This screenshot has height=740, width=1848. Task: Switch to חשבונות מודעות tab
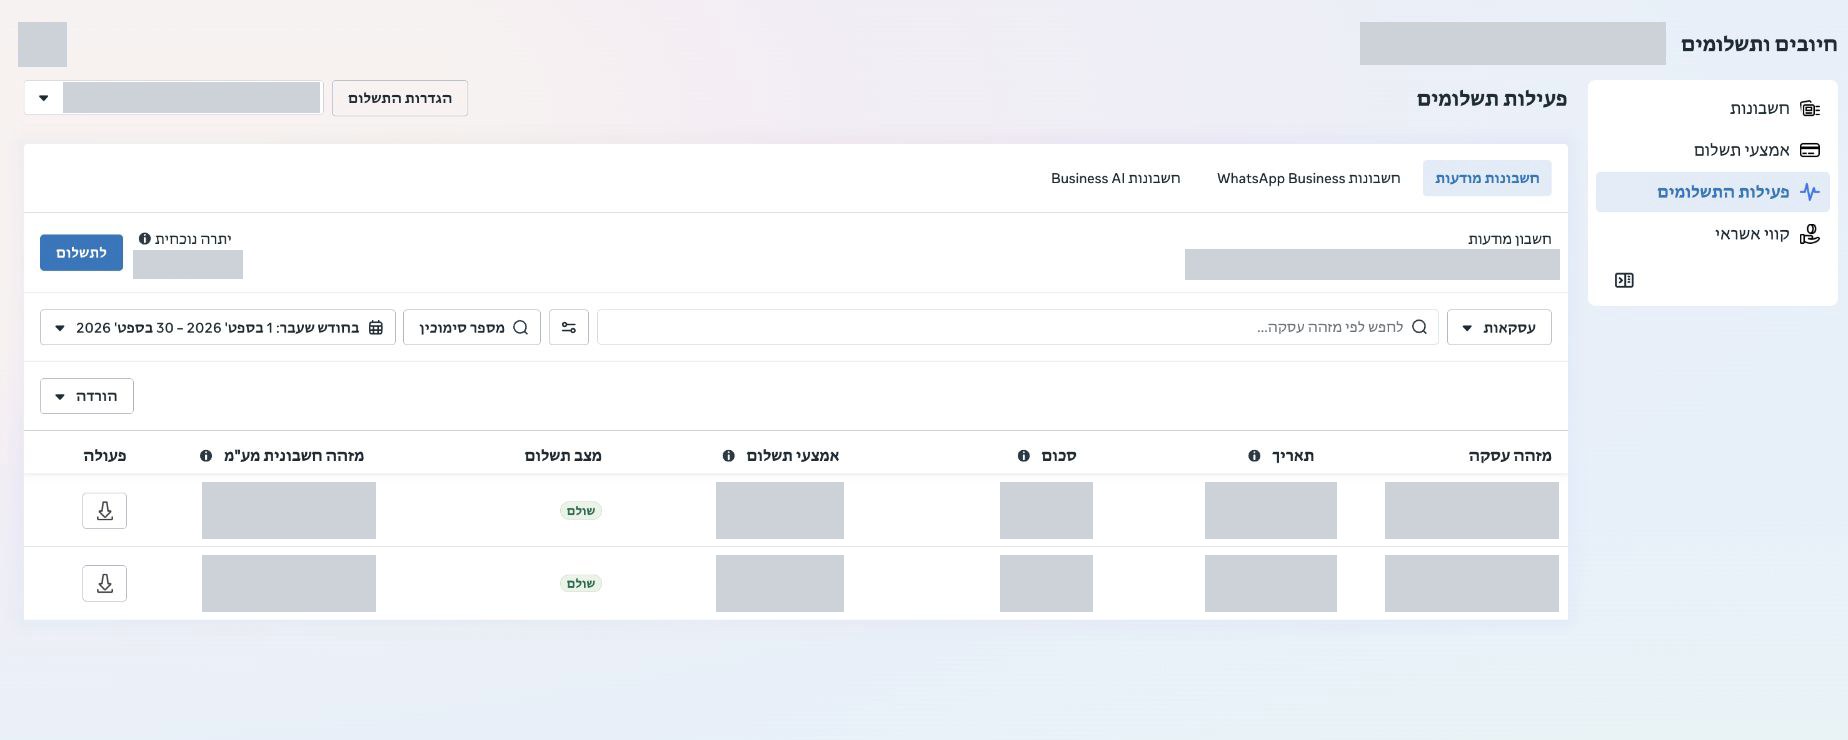(1487, 178)
